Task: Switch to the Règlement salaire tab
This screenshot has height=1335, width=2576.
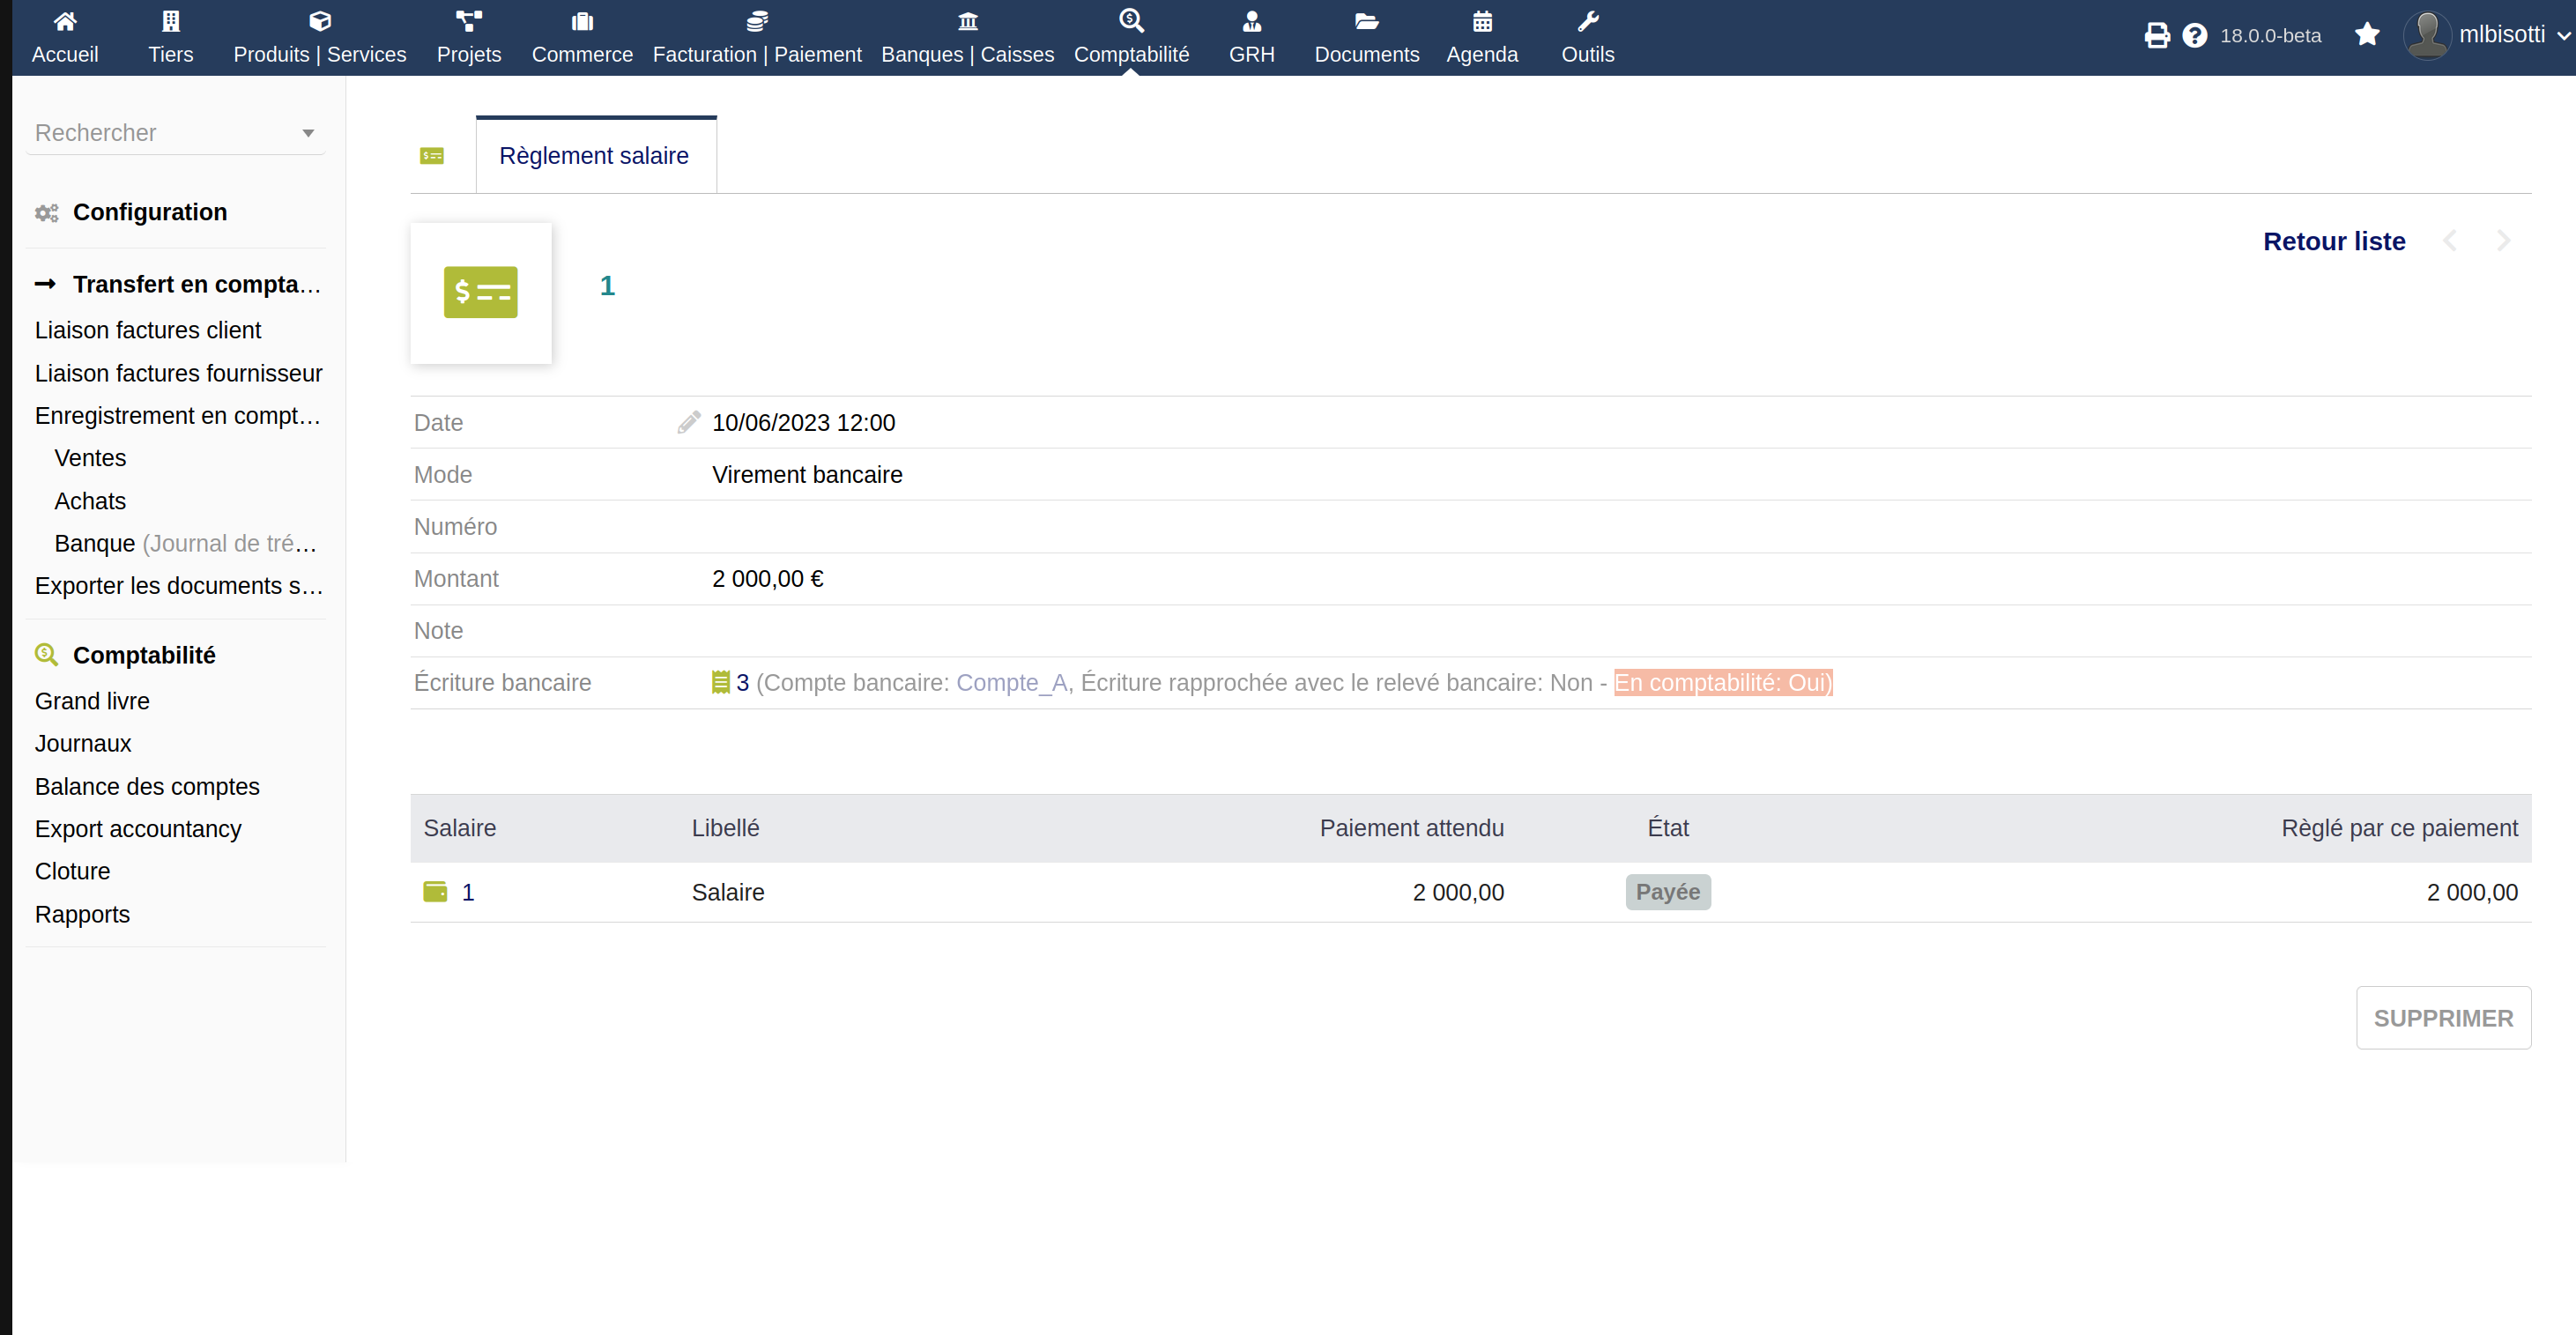Action: coord(594,155)
